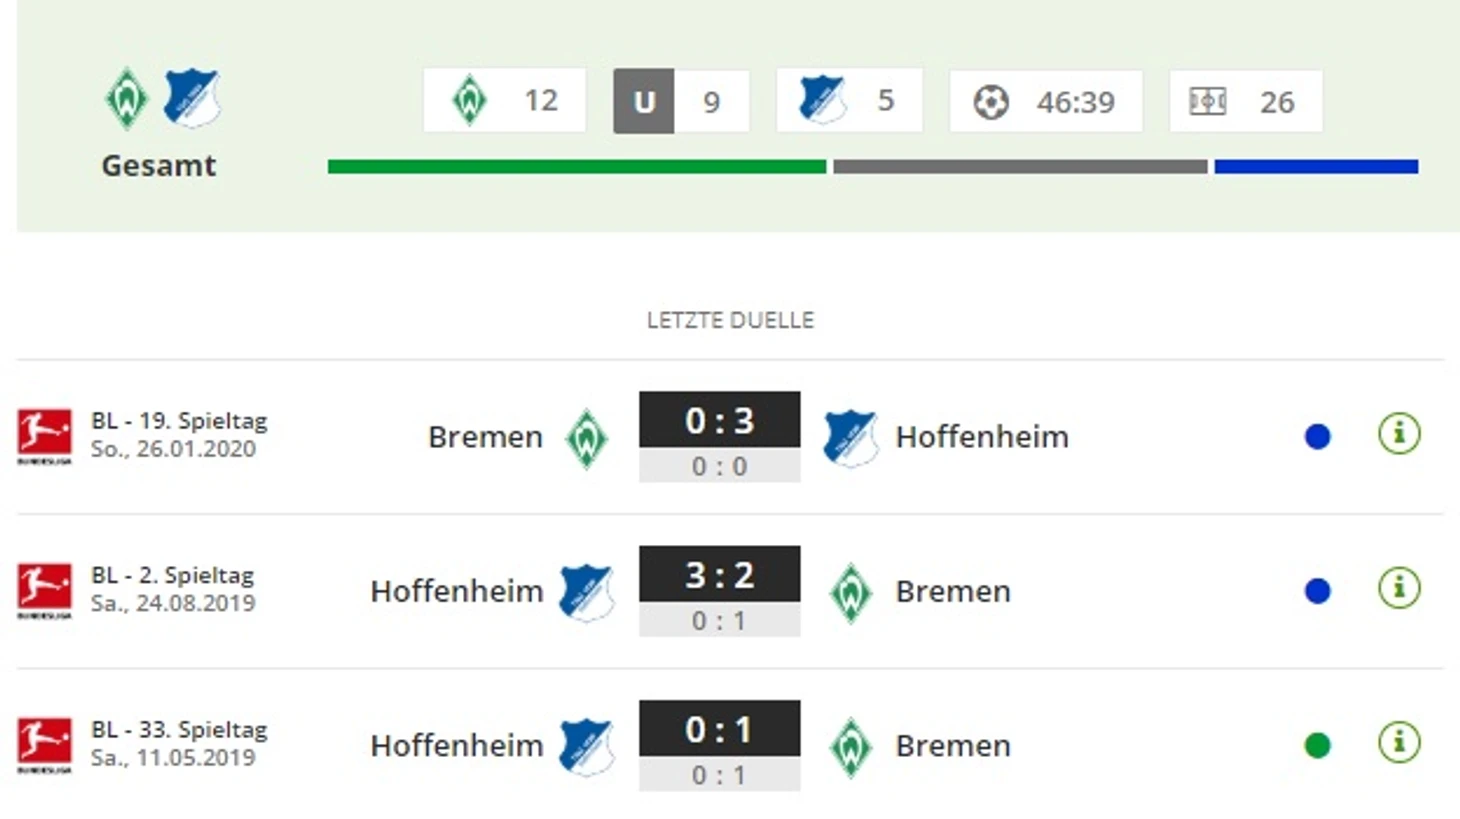Click the green Bremen segment of results bar
The width and height of the screenshot is (1460, 819).
pyautogui.click(x=577, y=167)
